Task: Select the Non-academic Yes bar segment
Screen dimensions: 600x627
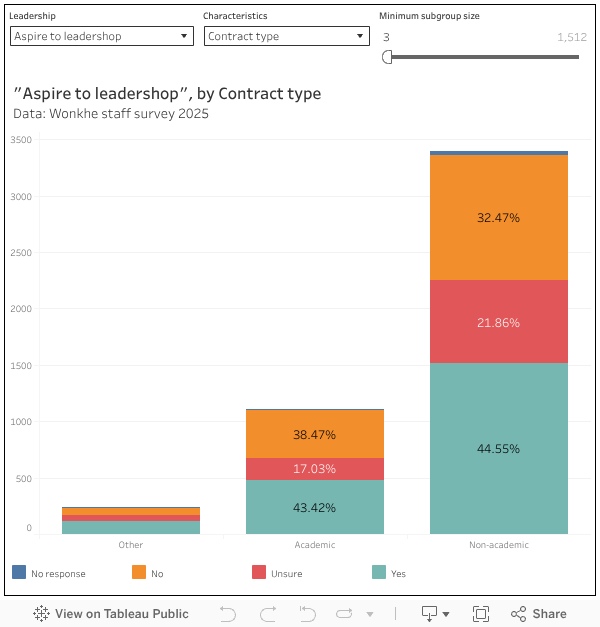Action: click(498, 448)
